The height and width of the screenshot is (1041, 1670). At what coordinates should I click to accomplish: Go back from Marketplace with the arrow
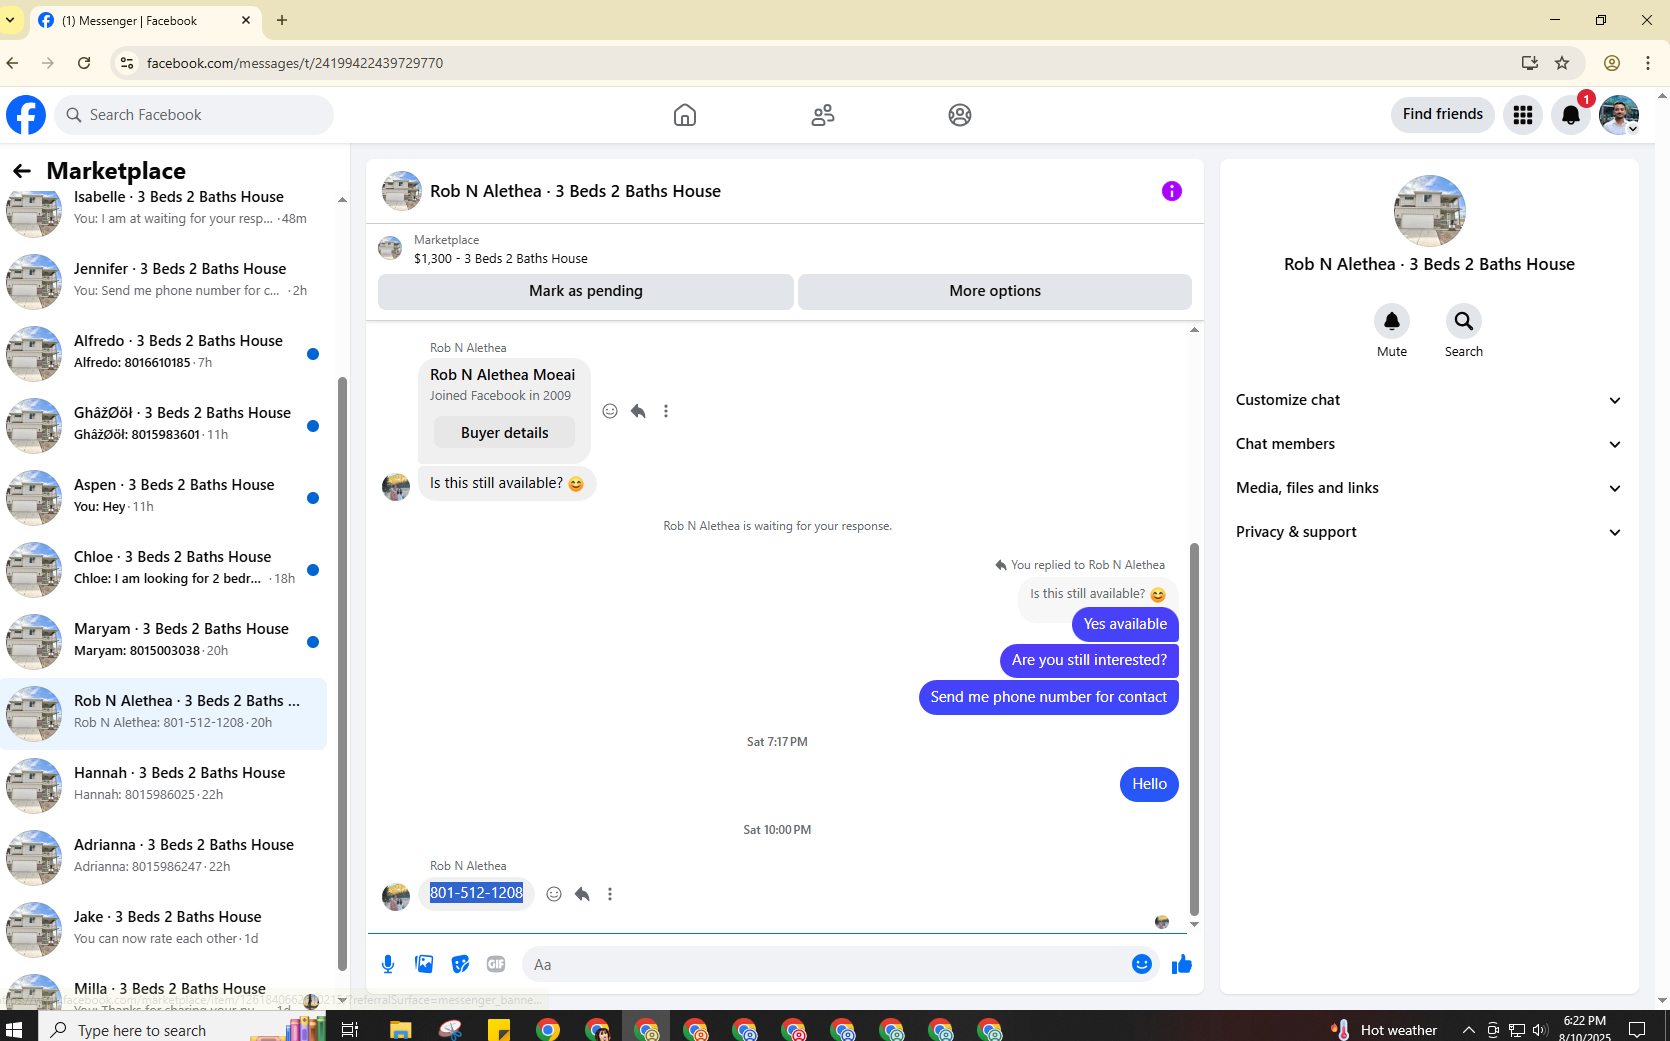22,171
